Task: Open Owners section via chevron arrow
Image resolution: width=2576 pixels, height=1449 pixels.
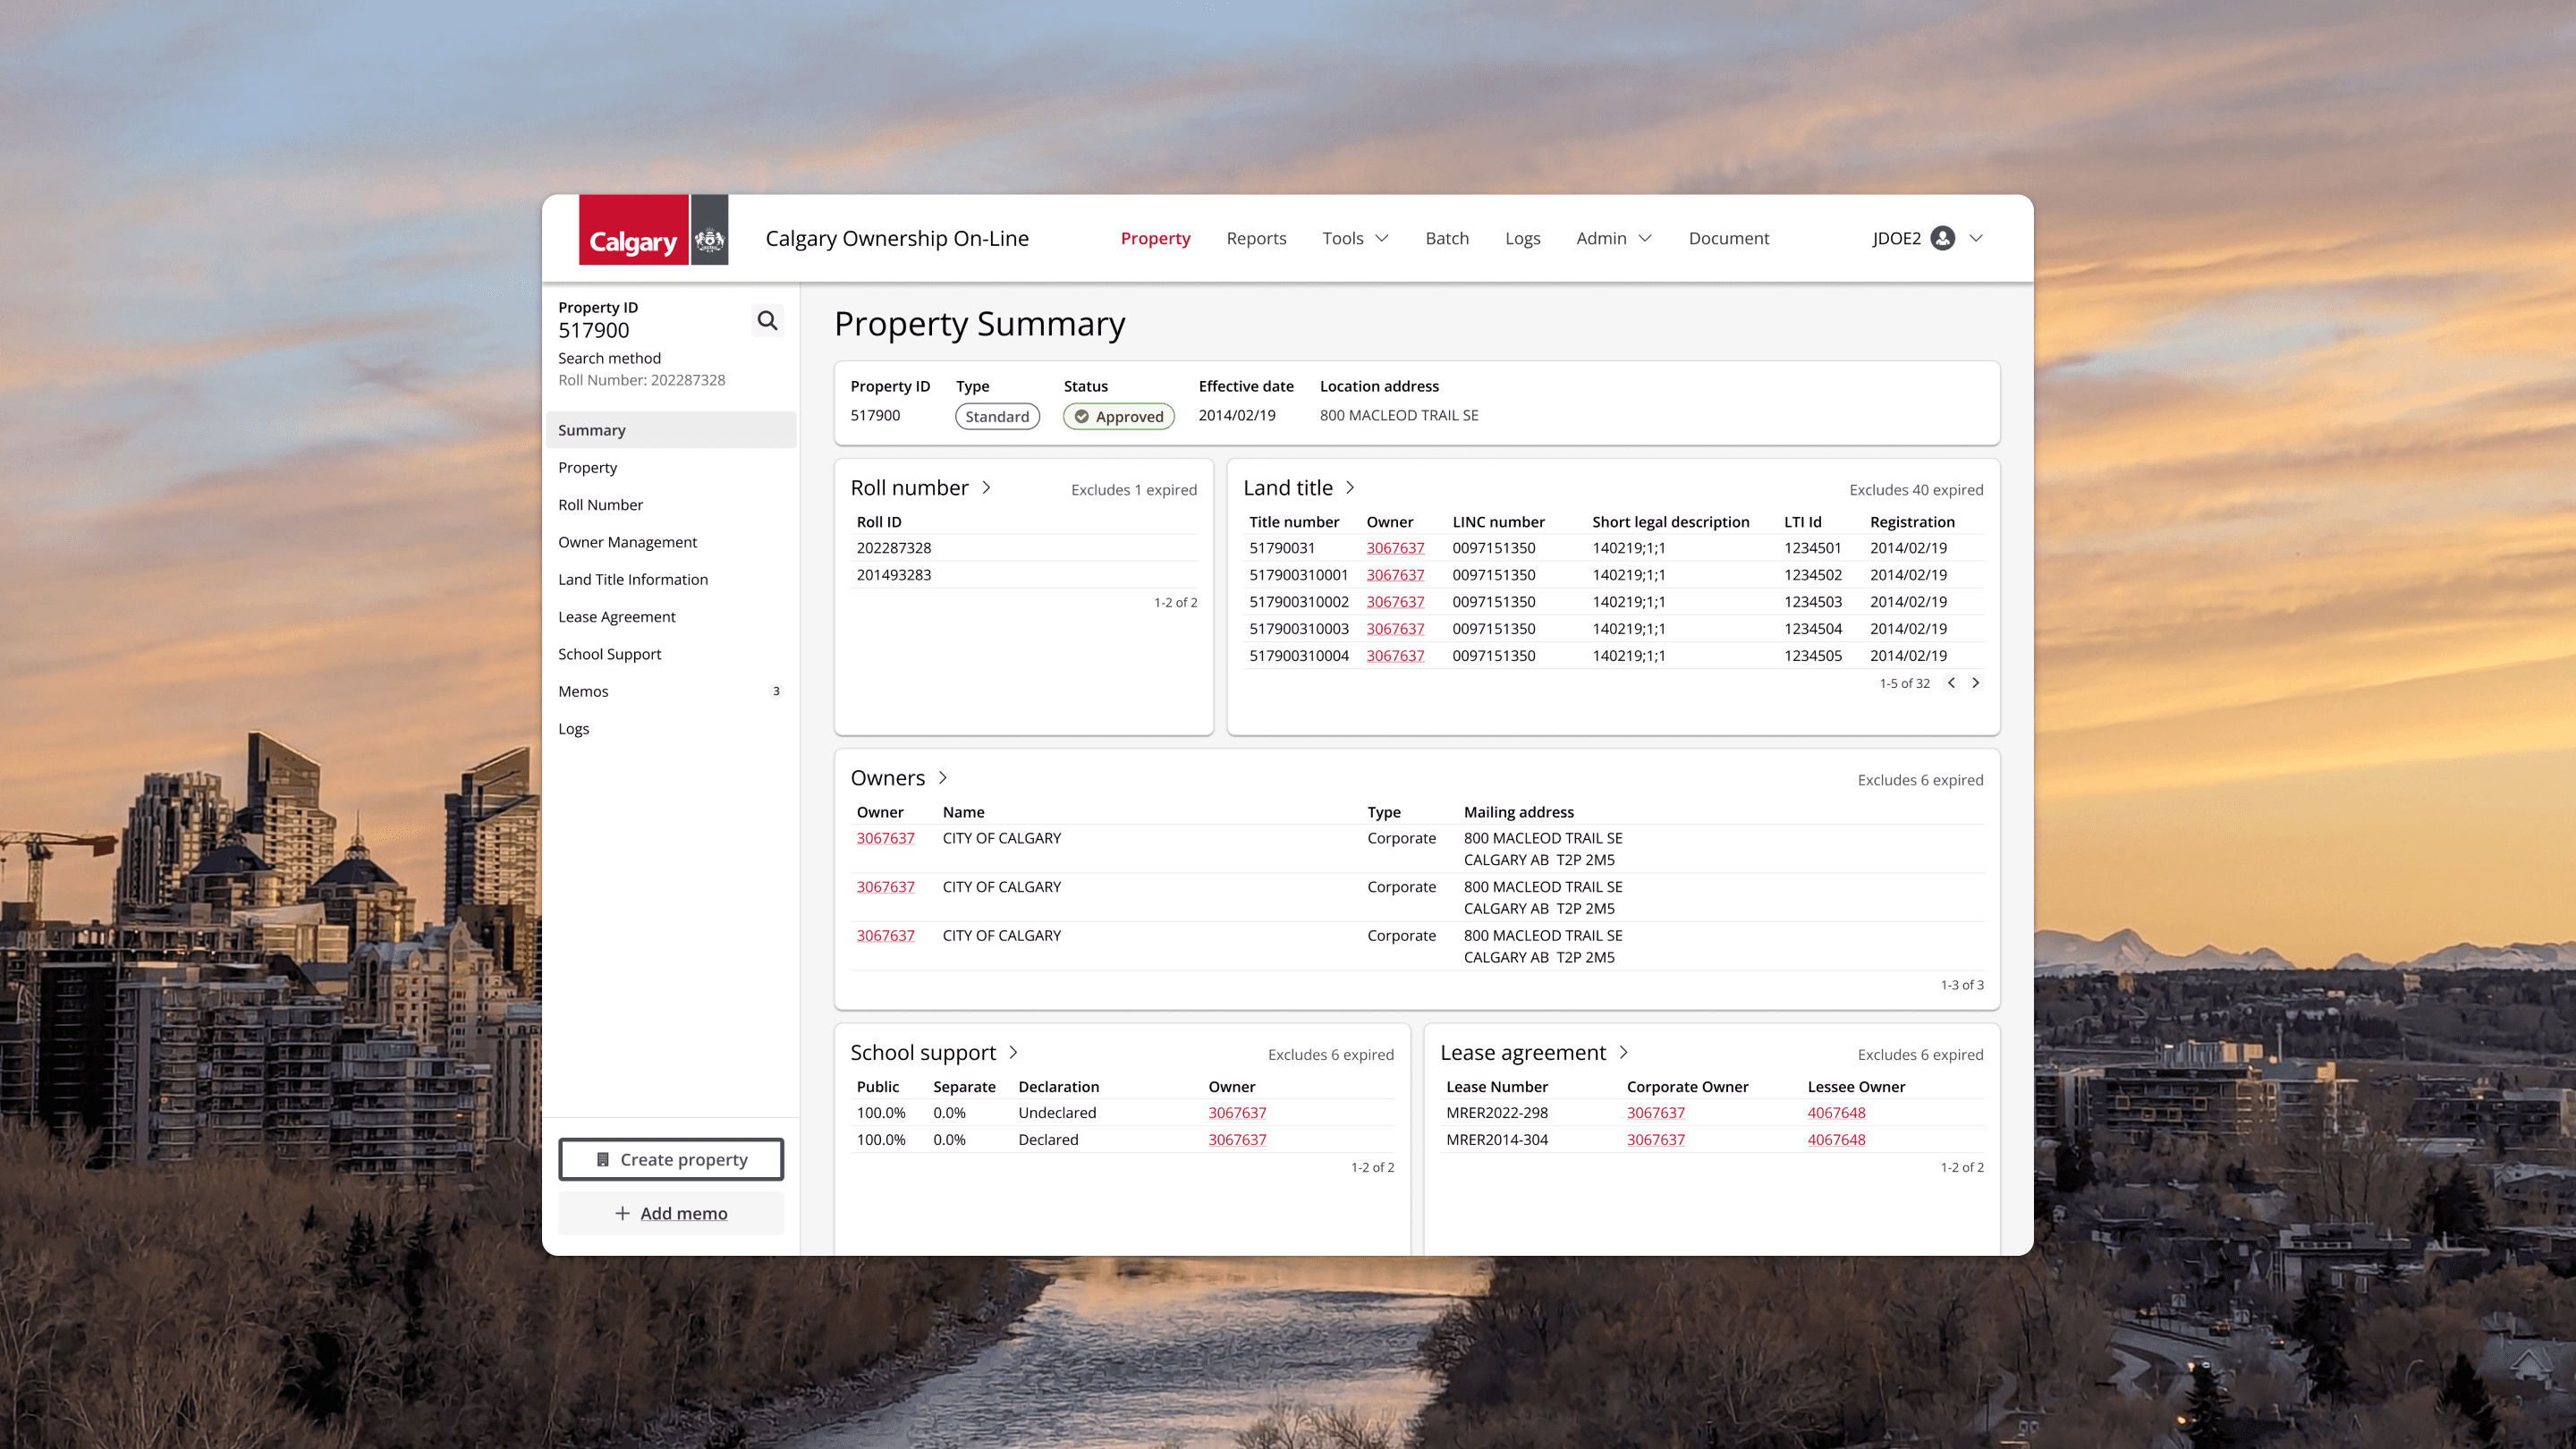Action: coord(942,777)
